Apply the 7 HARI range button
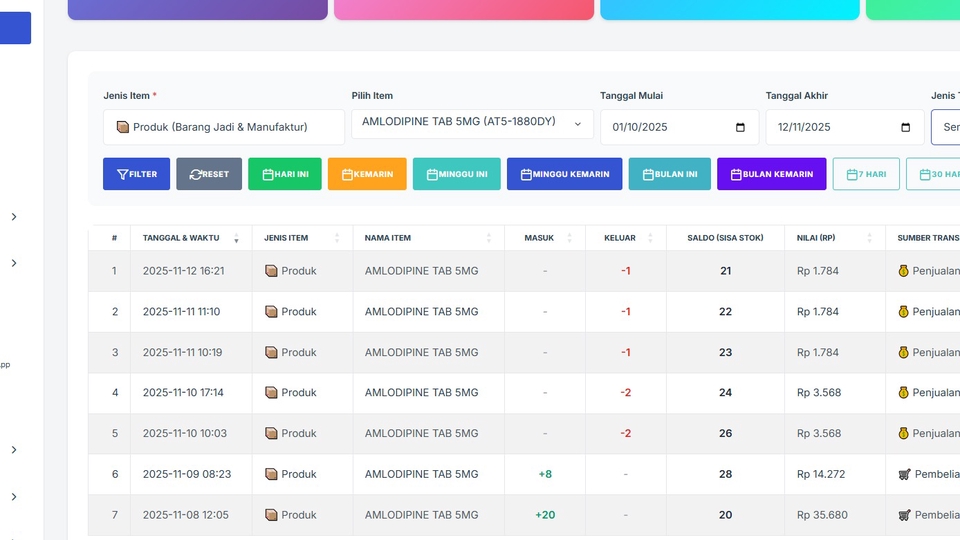The height and width of the screenshot is (540, 960). coord(866,174)
